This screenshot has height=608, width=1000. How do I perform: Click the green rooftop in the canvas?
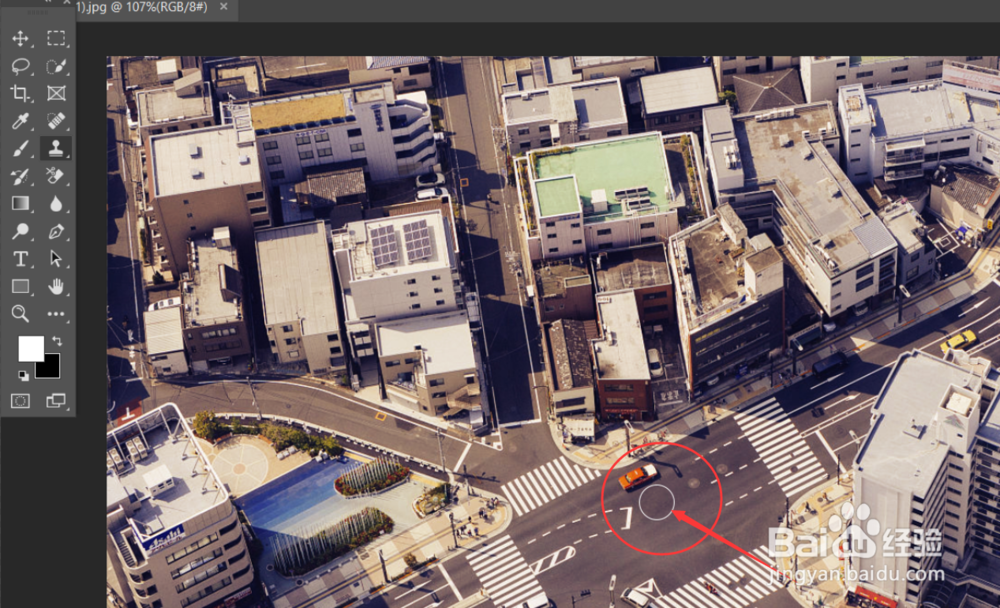pyautogui.click(x=603, y=177)
